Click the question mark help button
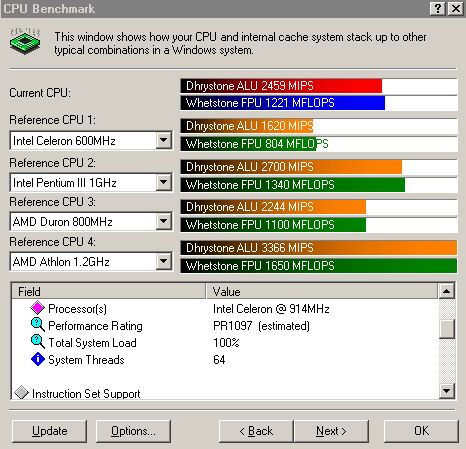Viewport: 466px width, 449px height. [438, 8]
